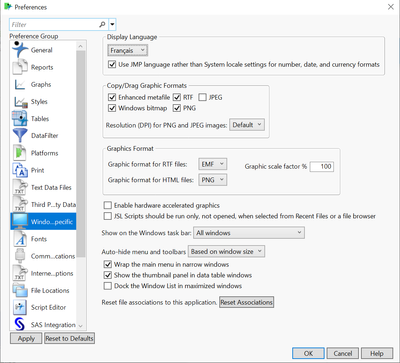Open the Communications preference icon

coord(20,256)
